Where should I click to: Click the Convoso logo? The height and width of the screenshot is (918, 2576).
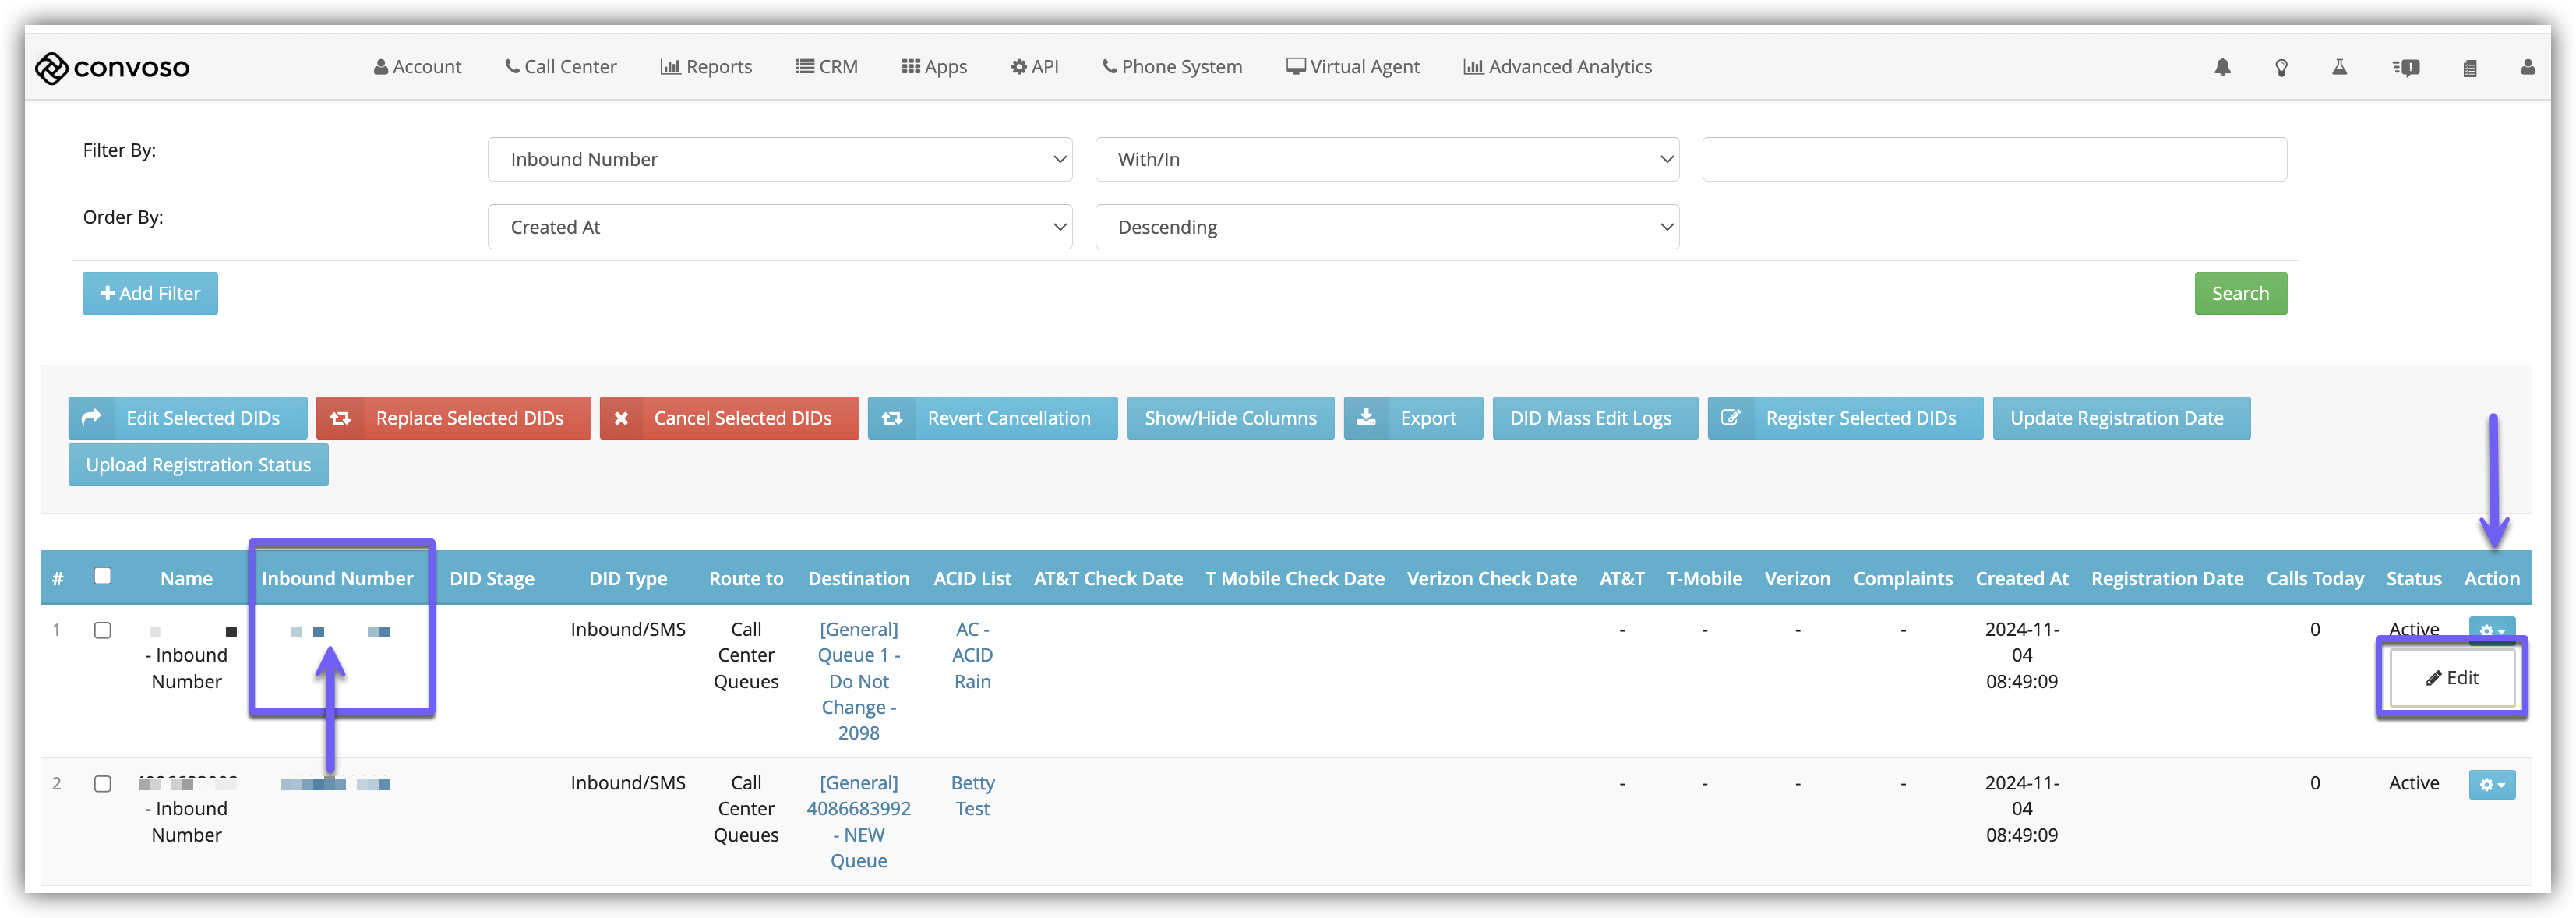point(112,67)
